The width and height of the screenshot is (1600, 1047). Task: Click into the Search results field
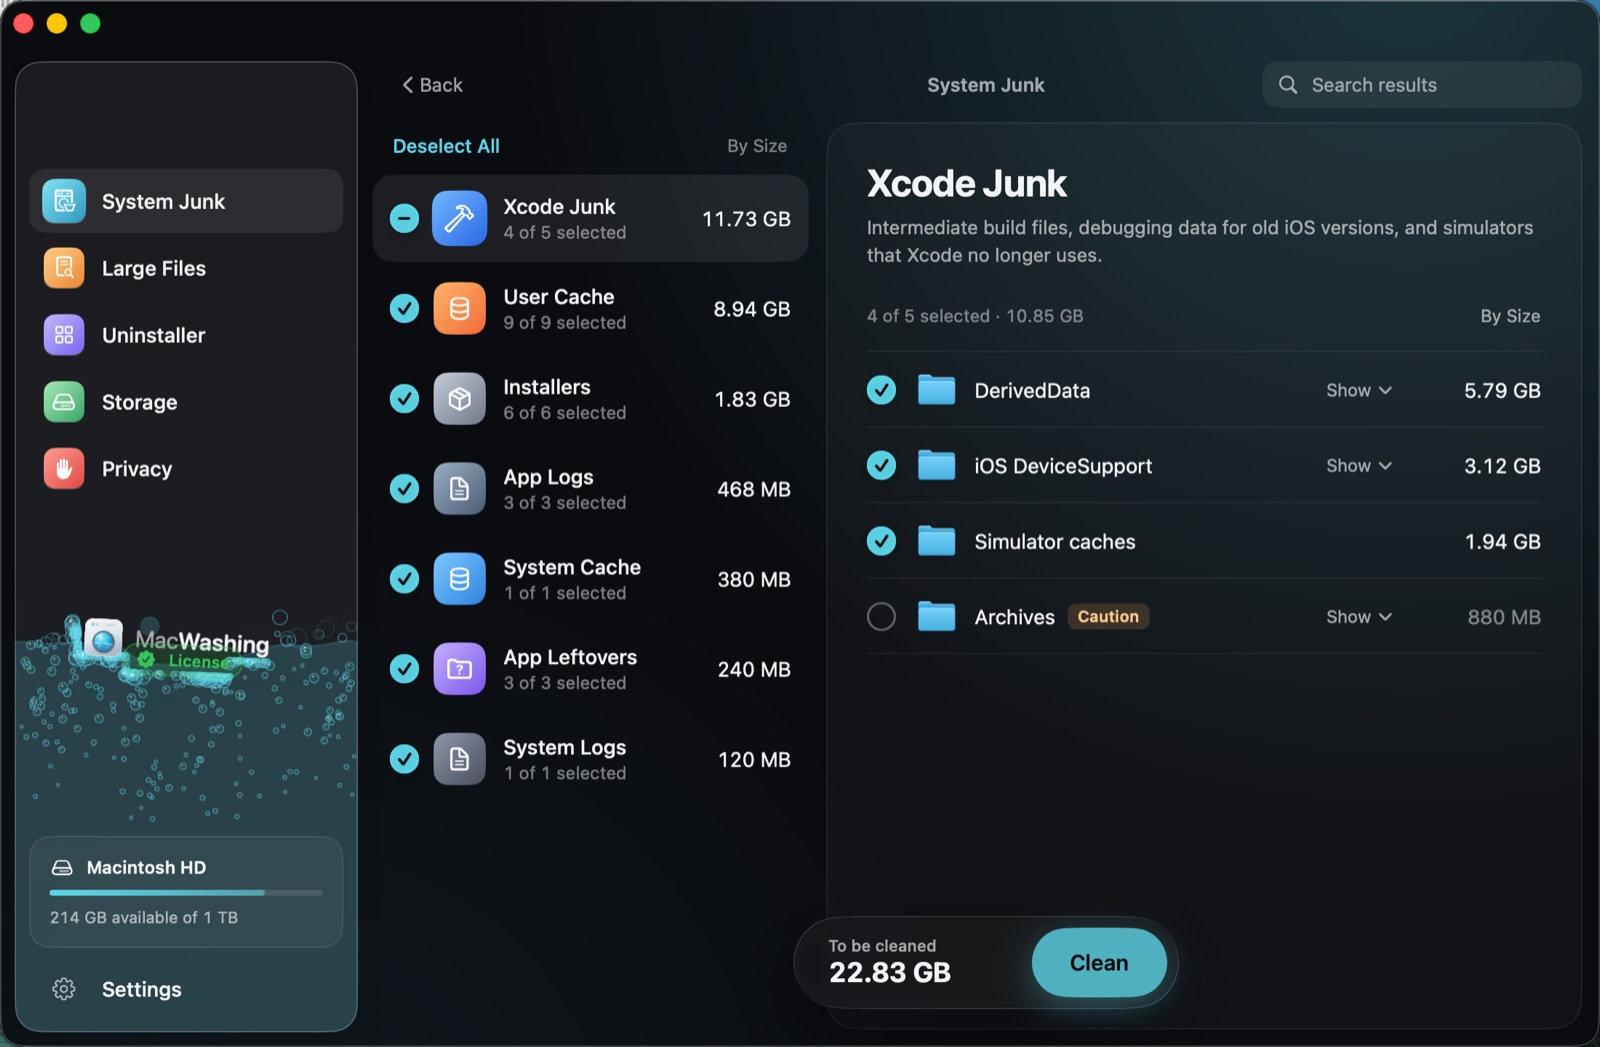[x=1421, y=85]
